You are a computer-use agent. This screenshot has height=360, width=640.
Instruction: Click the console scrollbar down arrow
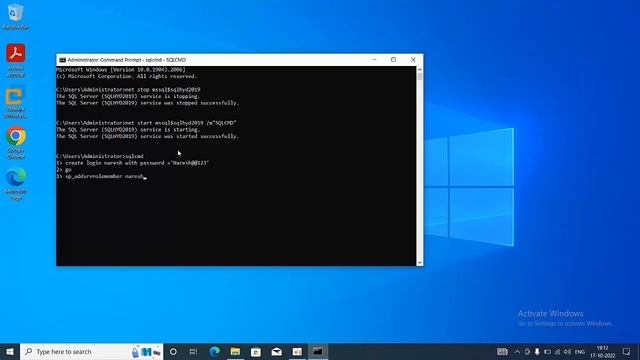pos(420,262)
